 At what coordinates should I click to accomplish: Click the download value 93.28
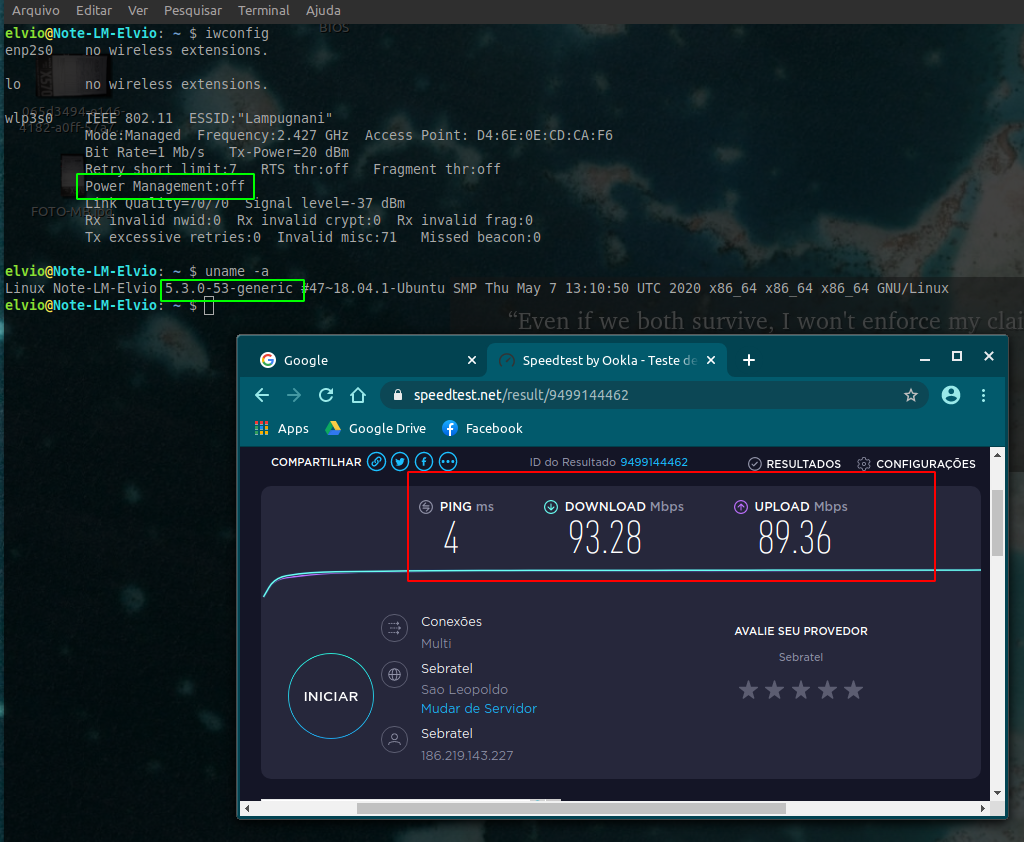tap(605, 538)
